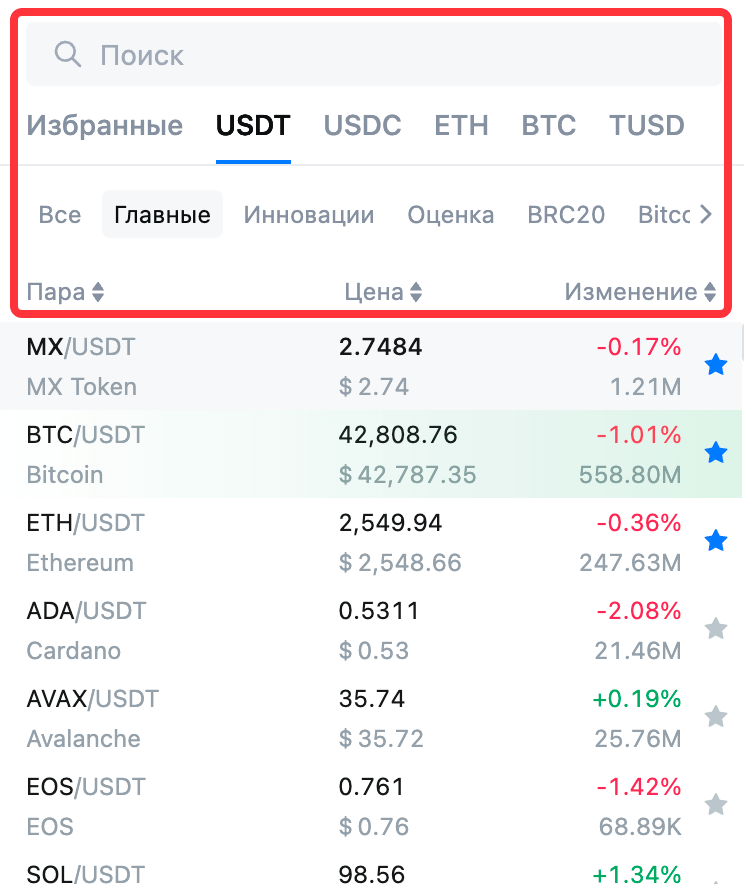Screen dimensions: 744x884
Task: Toggle the BTC/USDT favorite star
Action: (x=716, y=452)
